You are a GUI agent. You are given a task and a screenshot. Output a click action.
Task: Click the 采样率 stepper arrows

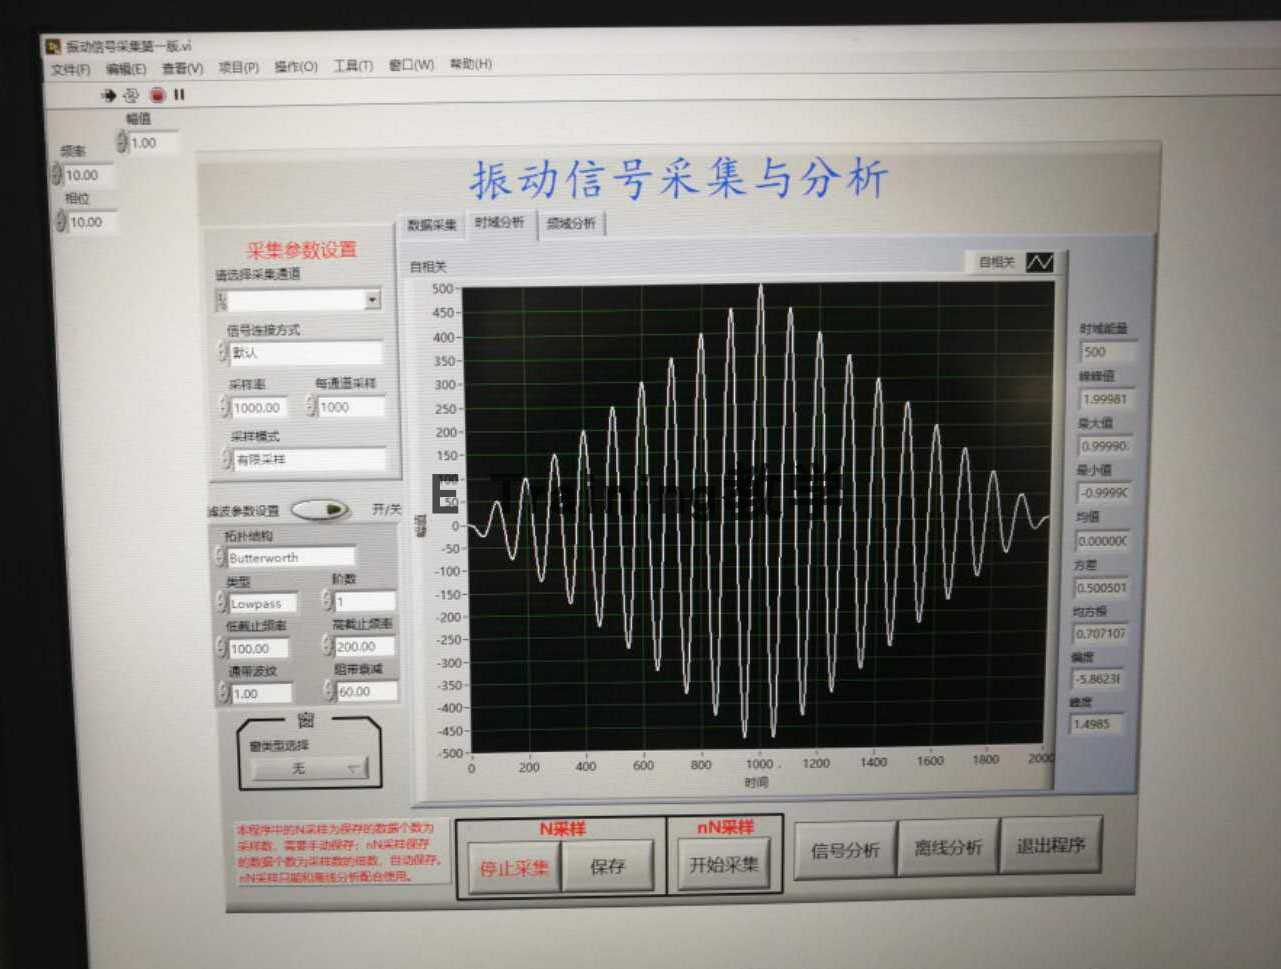pos(224,406)
